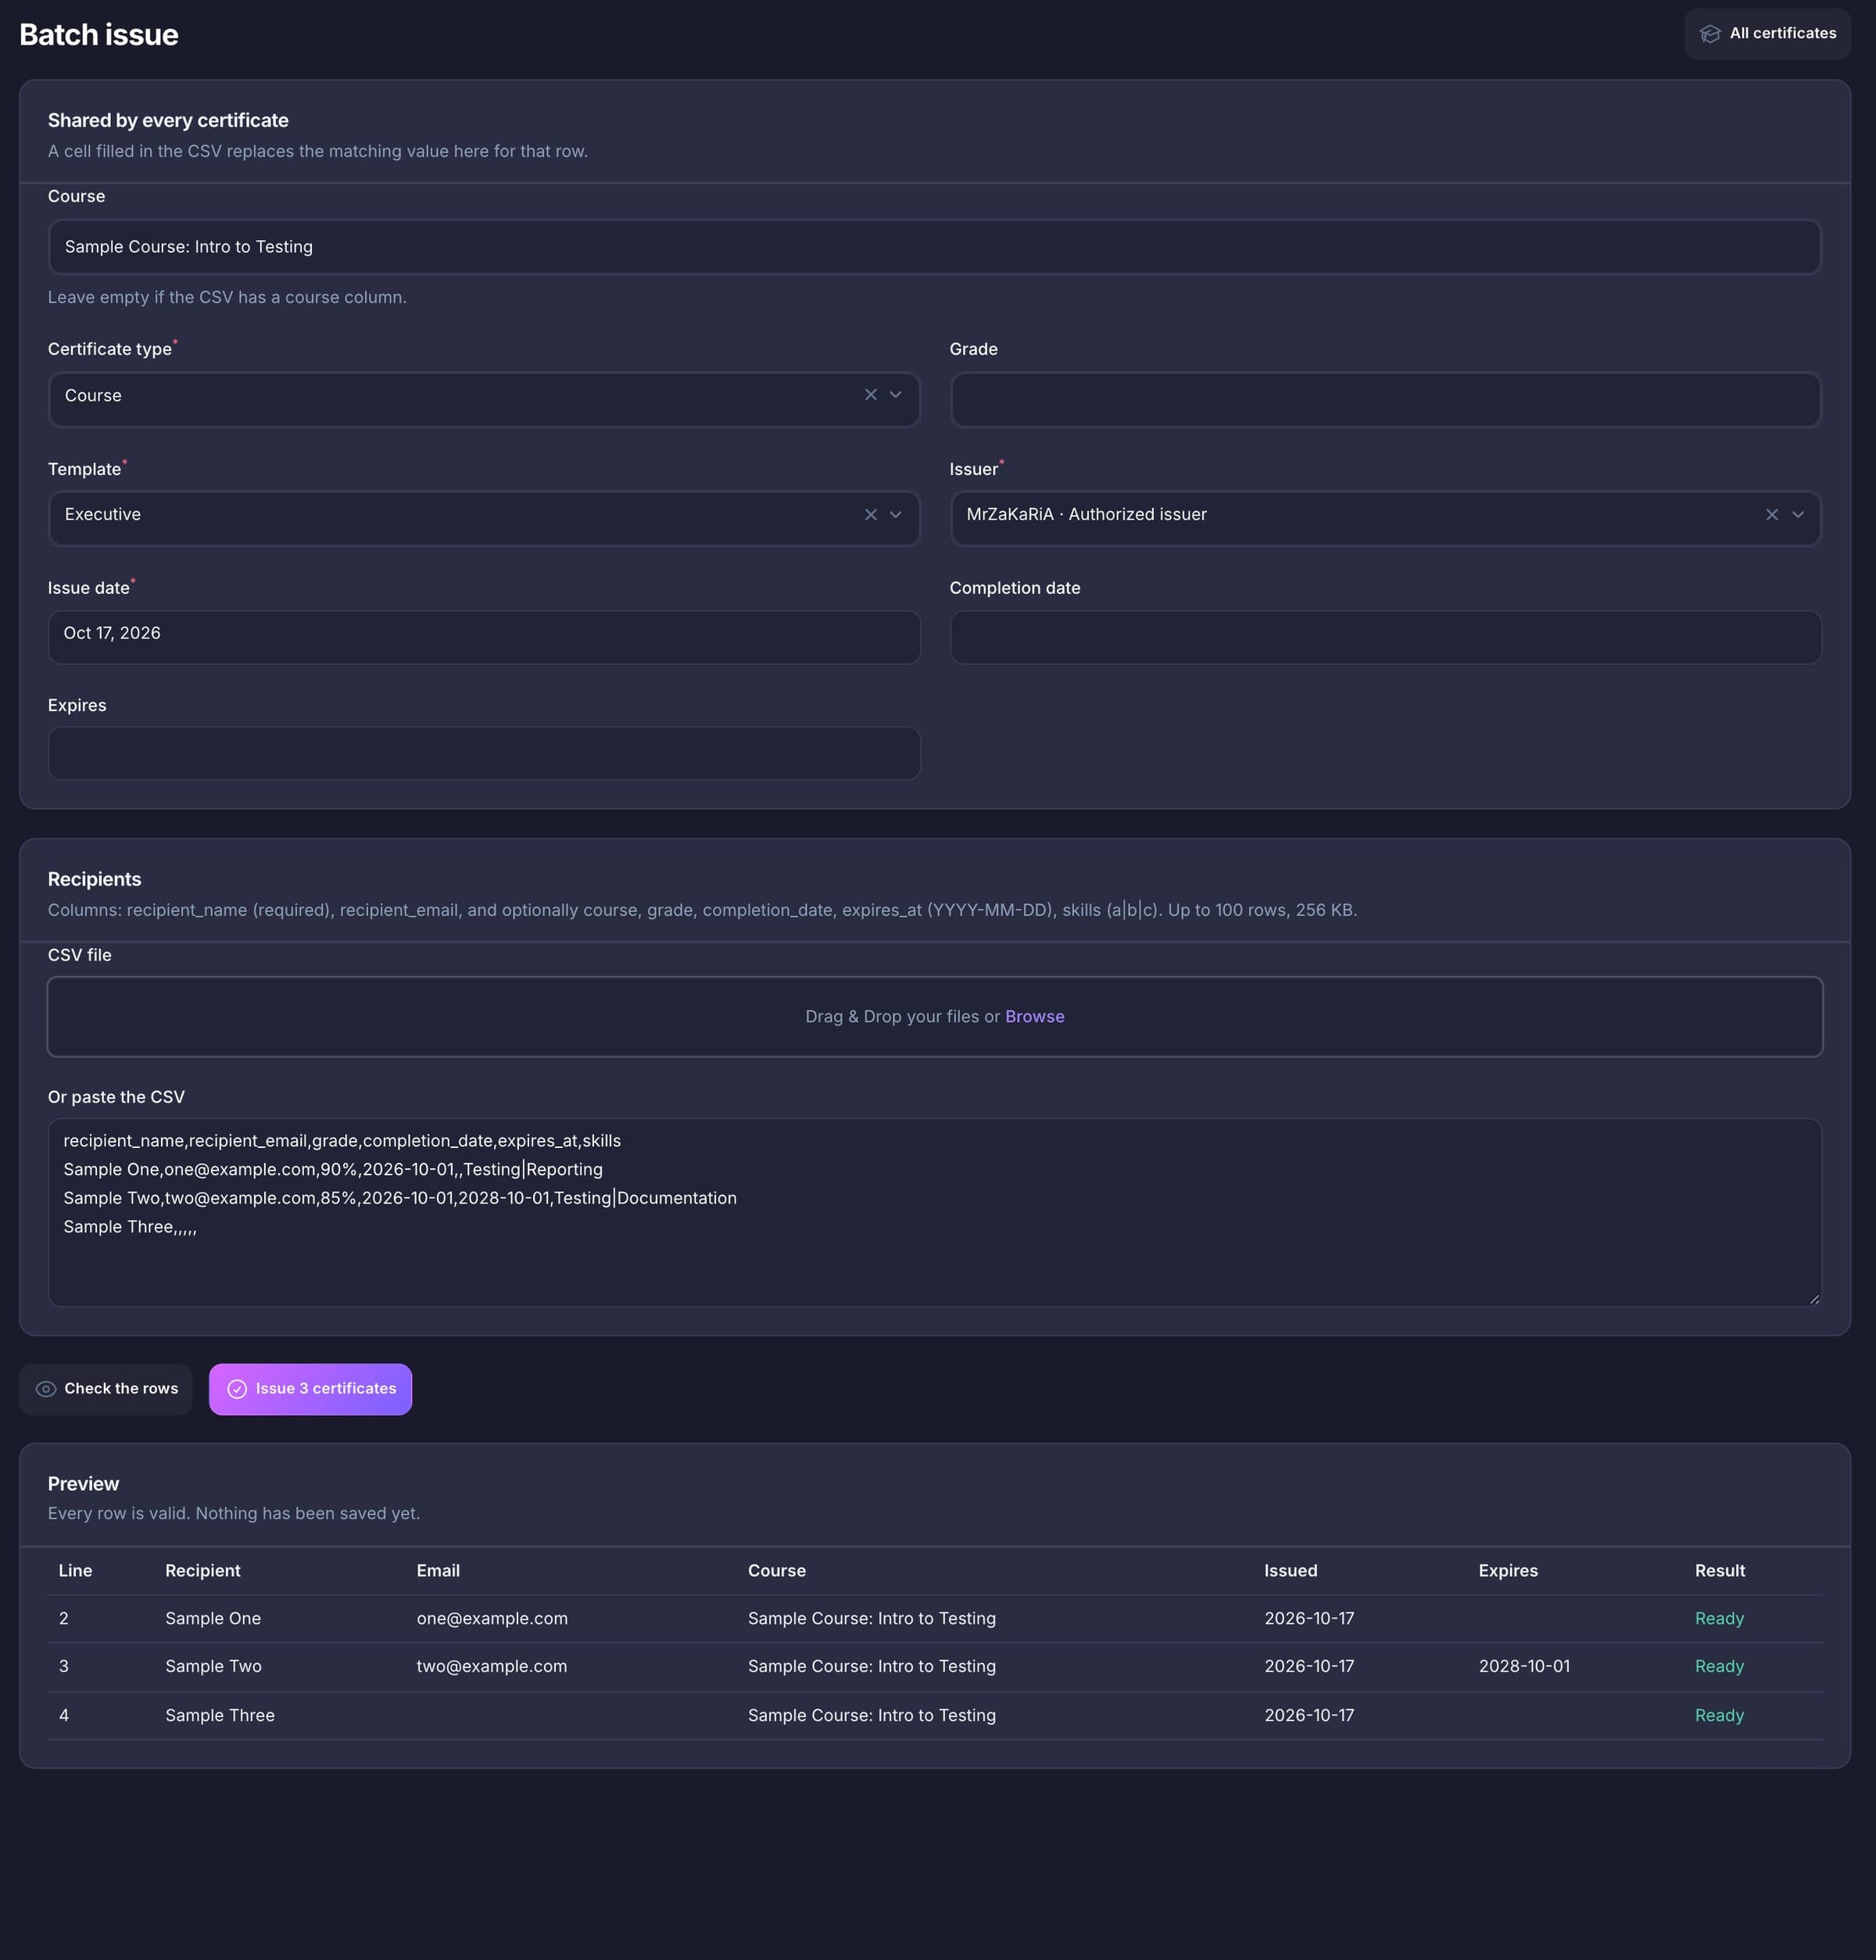Open All certificates page
This screenshot has width=1876, height=1960.
(1767, 34)
